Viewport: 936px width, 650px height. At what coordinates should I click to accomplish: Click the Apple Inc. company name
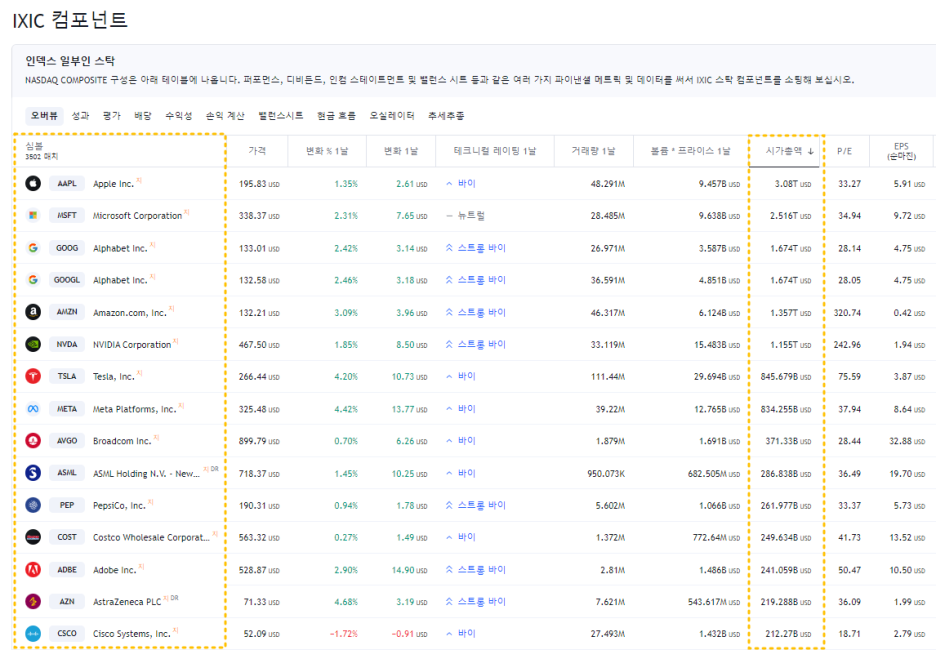pyautogui.click(x=113, y=184)
